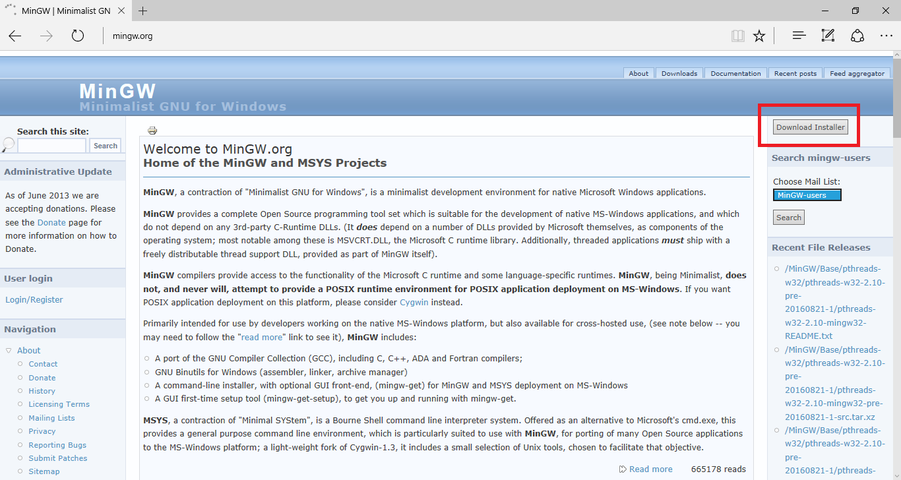Open the Sitemap navigation link

click(44, 471)
